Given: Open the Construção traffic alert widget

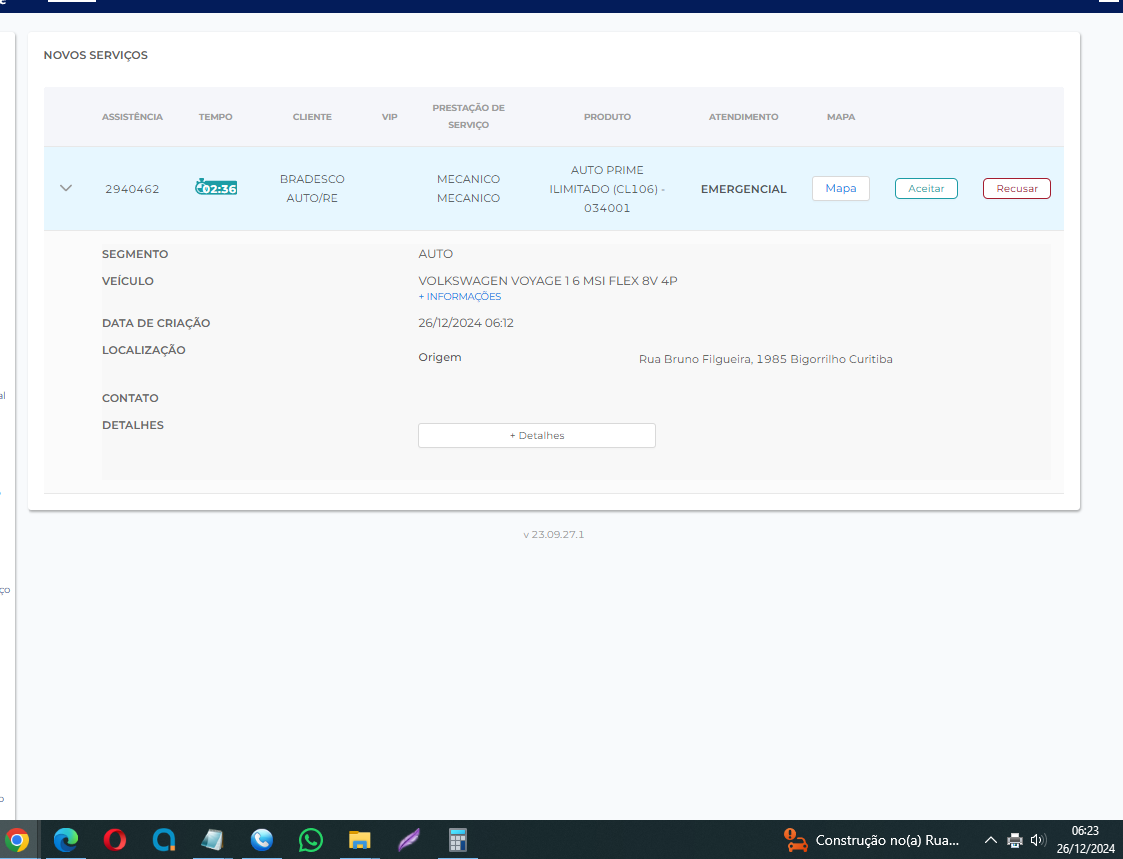Looking at the screenshot, I should pos(872,840).
